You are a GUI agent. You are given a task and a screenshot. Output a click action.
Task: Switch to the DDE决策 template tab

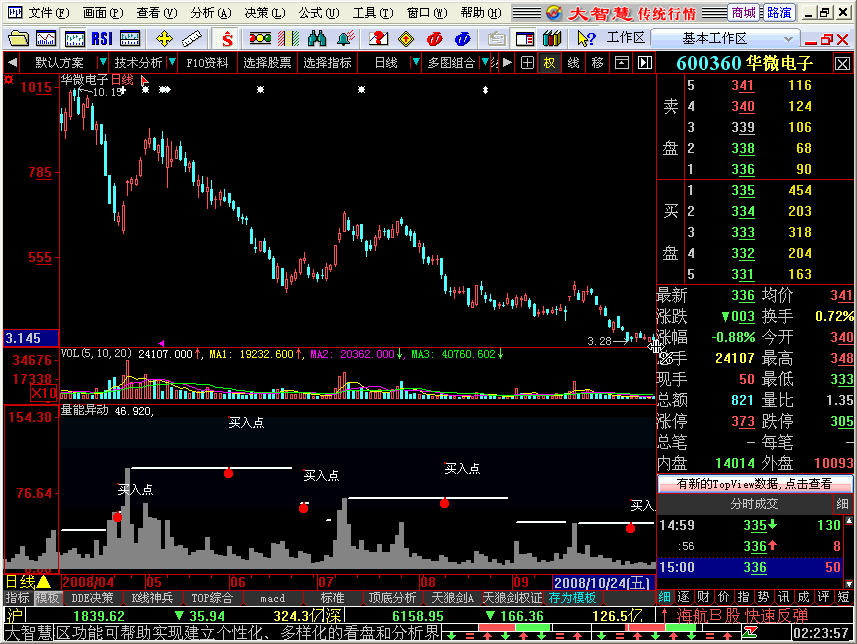click(x=92, y=598)
